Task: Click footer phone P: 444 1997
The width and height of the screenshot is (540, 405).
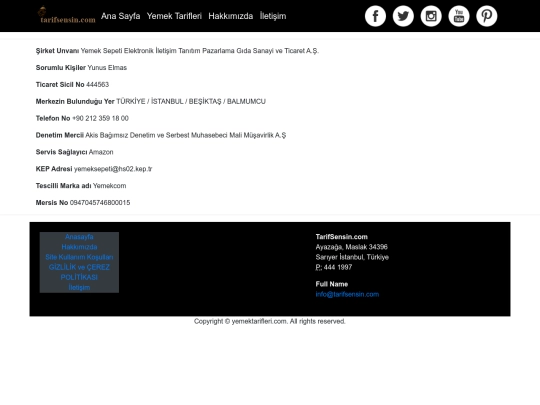Action: click(334, 267)
